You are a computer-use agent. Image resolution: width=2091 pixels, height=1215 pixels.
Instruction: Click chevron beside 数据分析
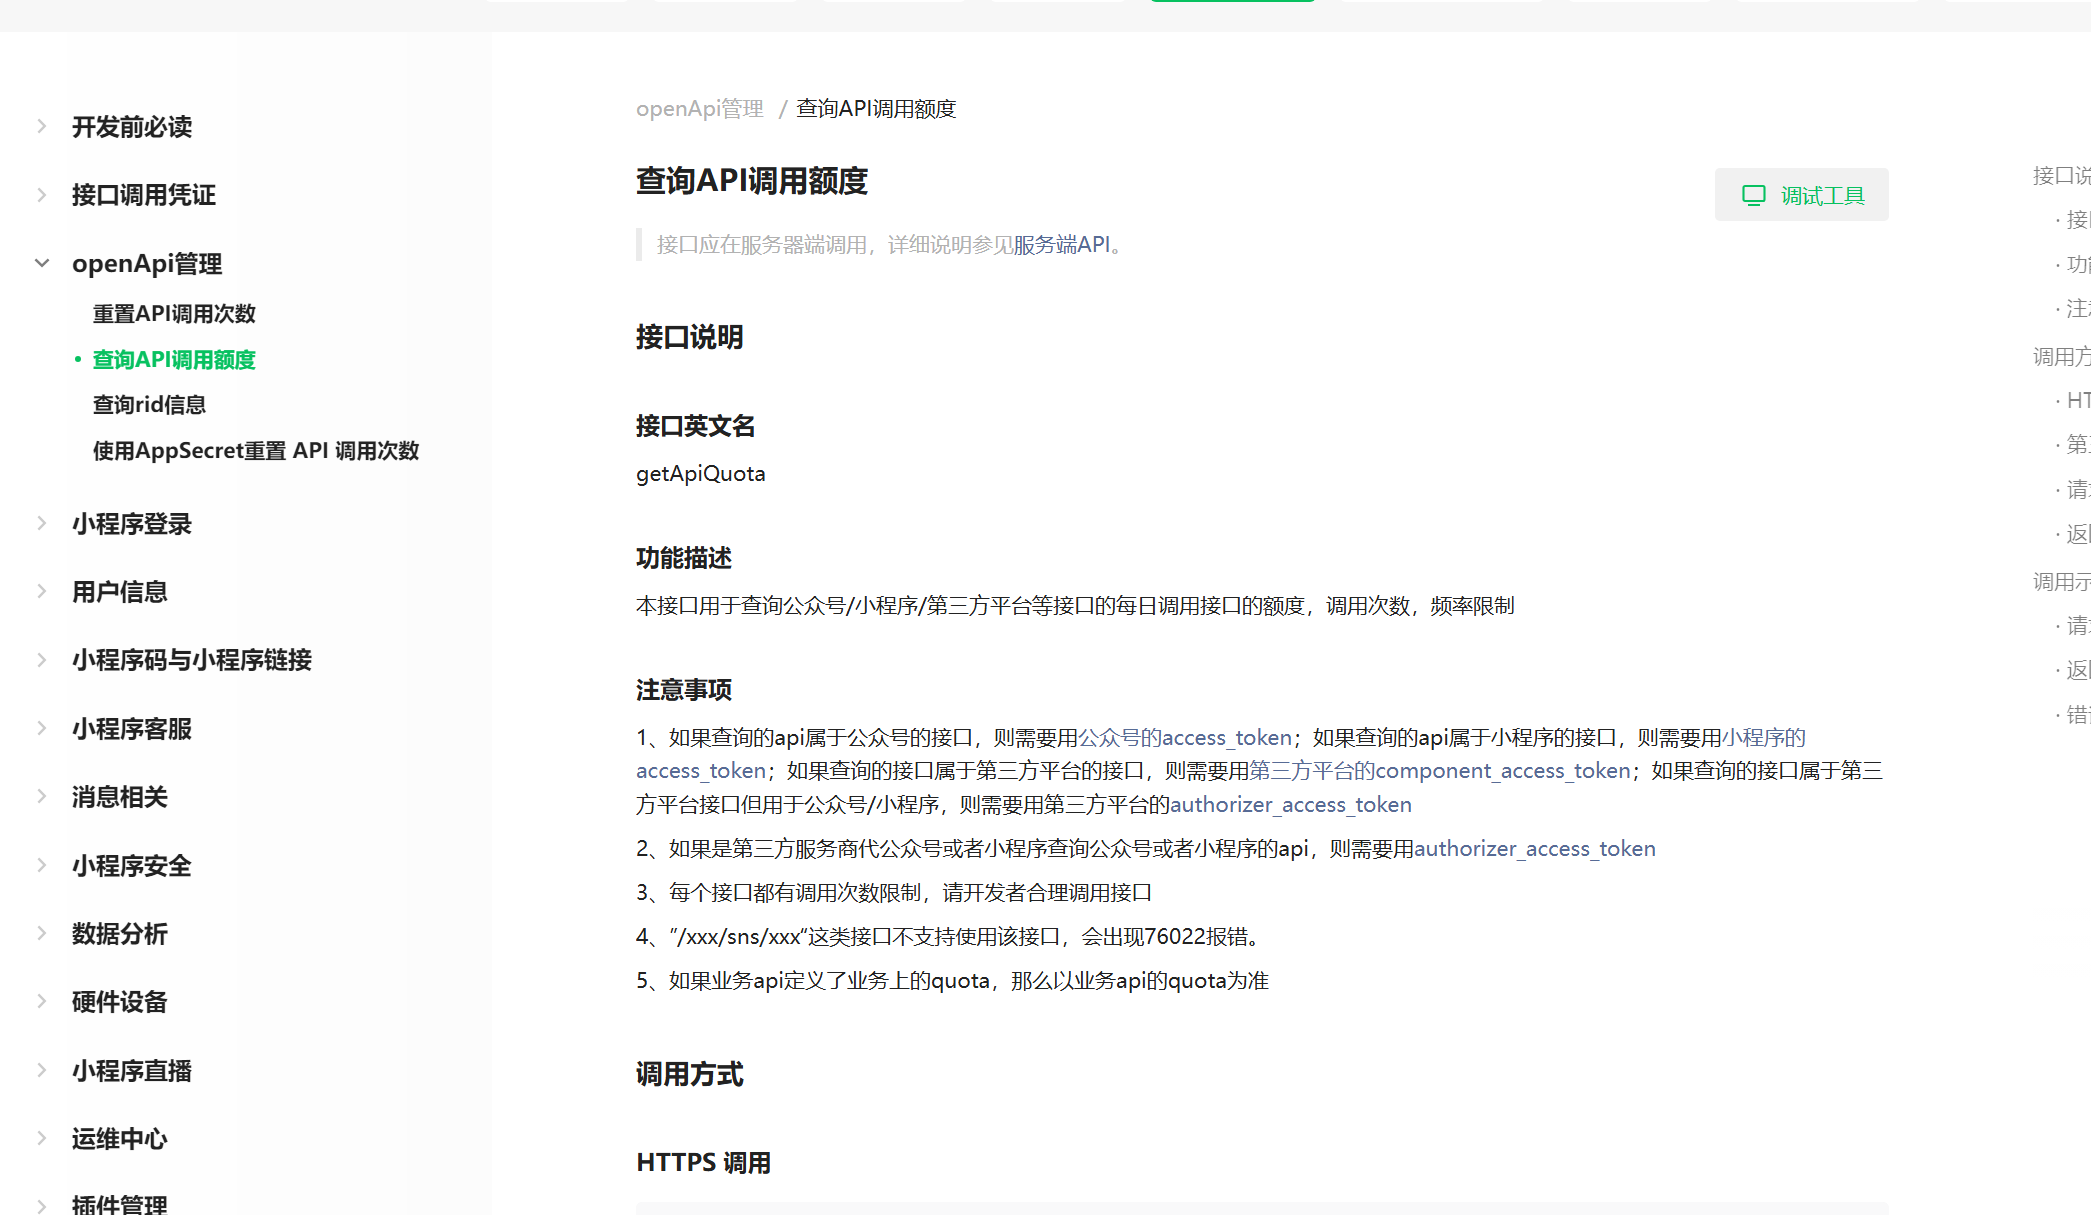42,933
